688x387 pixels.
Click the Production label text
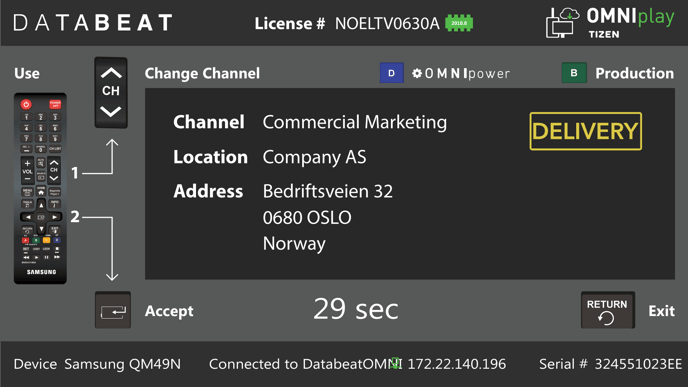point(634,73)
